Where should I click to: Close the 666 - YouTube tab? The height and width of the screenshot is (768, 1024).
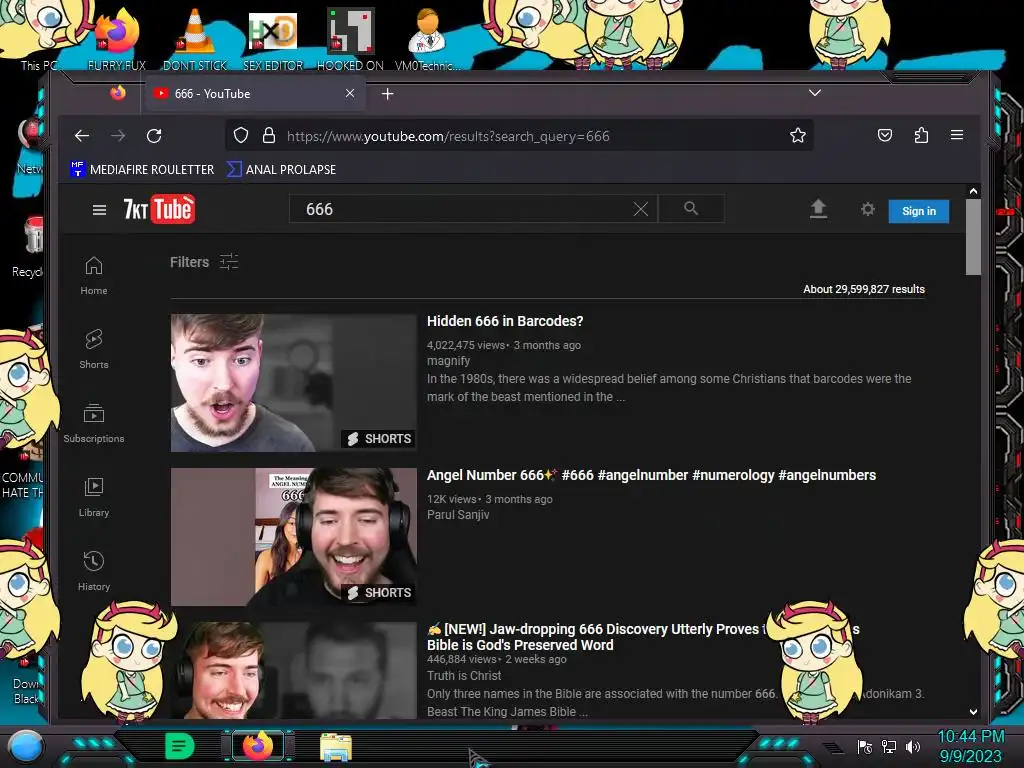click(350, 93)
